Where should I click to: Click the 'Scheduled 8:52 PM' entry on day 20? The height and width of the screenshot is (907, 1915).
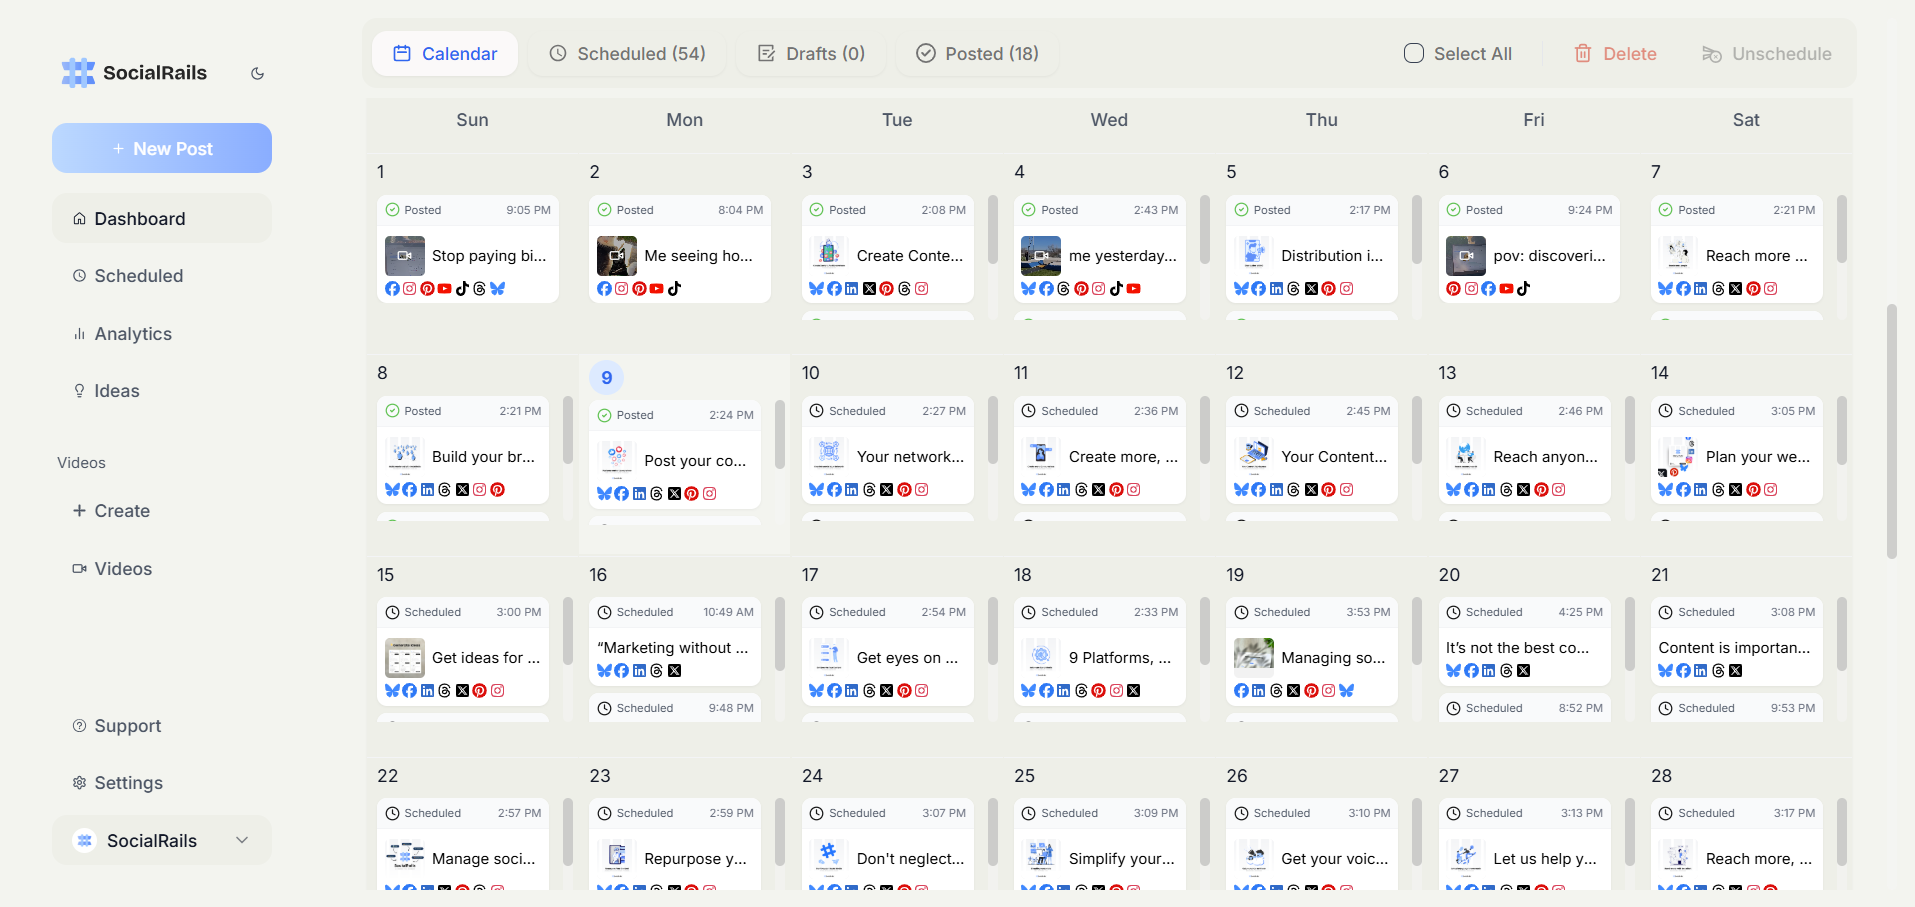click(x=1524, y=707)
